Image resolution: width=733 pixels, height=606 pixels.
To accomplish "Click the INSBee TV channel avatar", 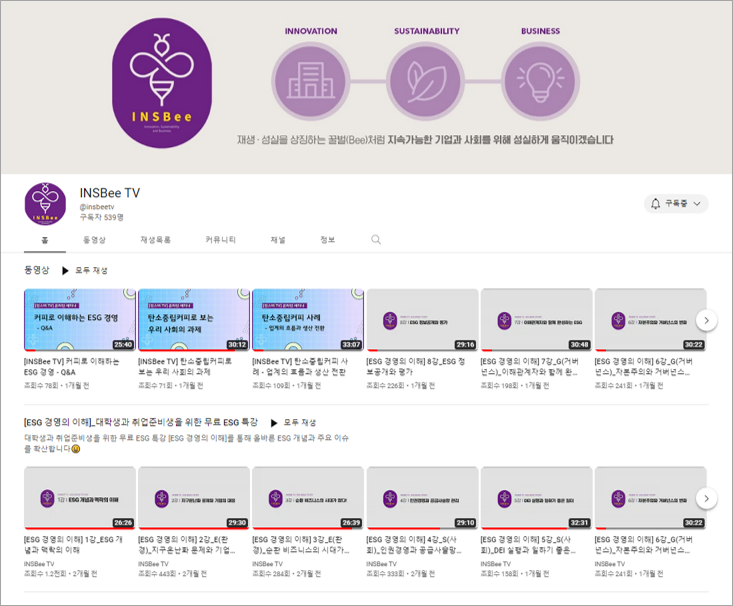I will tap(45, 204).
